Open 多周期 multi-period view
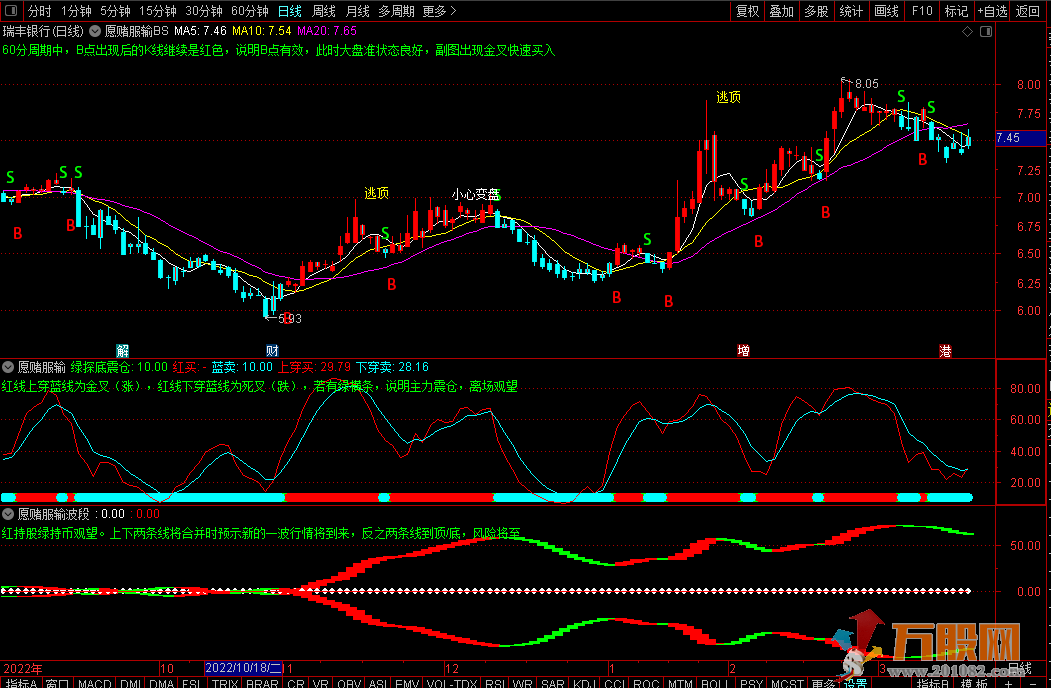This screenshot has width=1051, height=688. tap(396, 11)
